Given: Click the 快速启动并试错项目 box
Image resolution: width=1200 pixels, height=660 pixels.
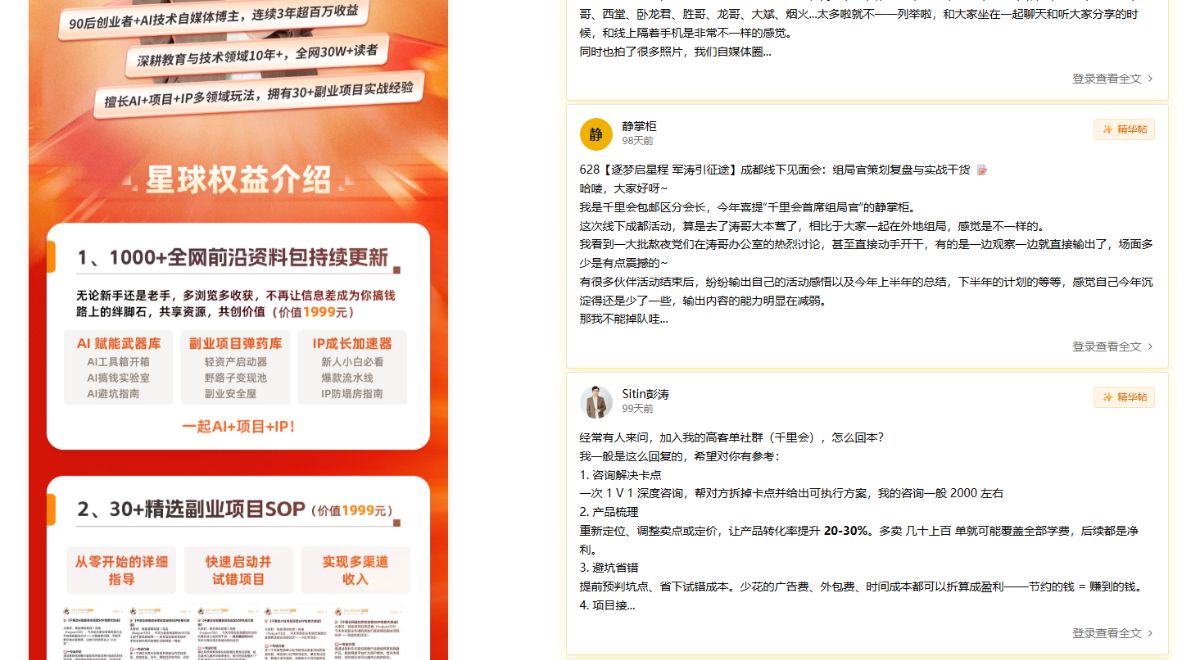Looking at the screenshot, I should (238, 570).
